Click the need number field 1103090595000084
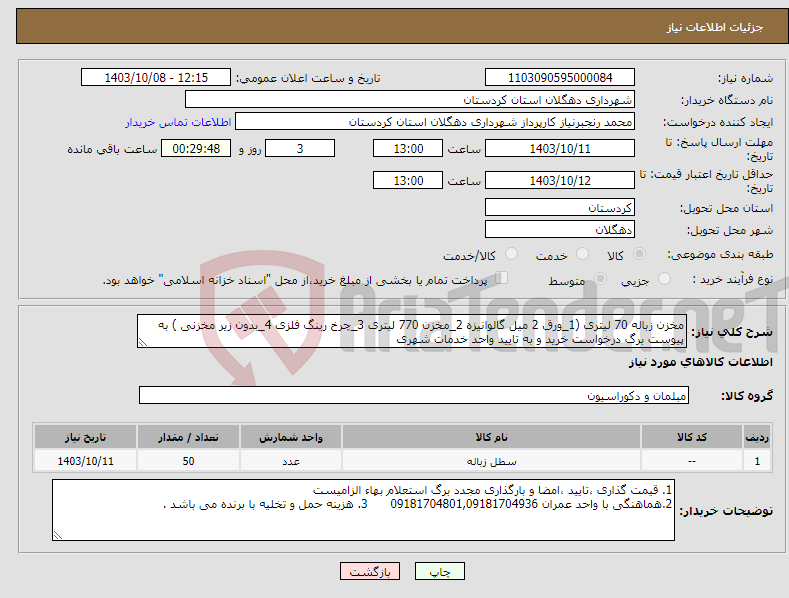This screenshot has height=598, width=789. click(x=560, y=78)
